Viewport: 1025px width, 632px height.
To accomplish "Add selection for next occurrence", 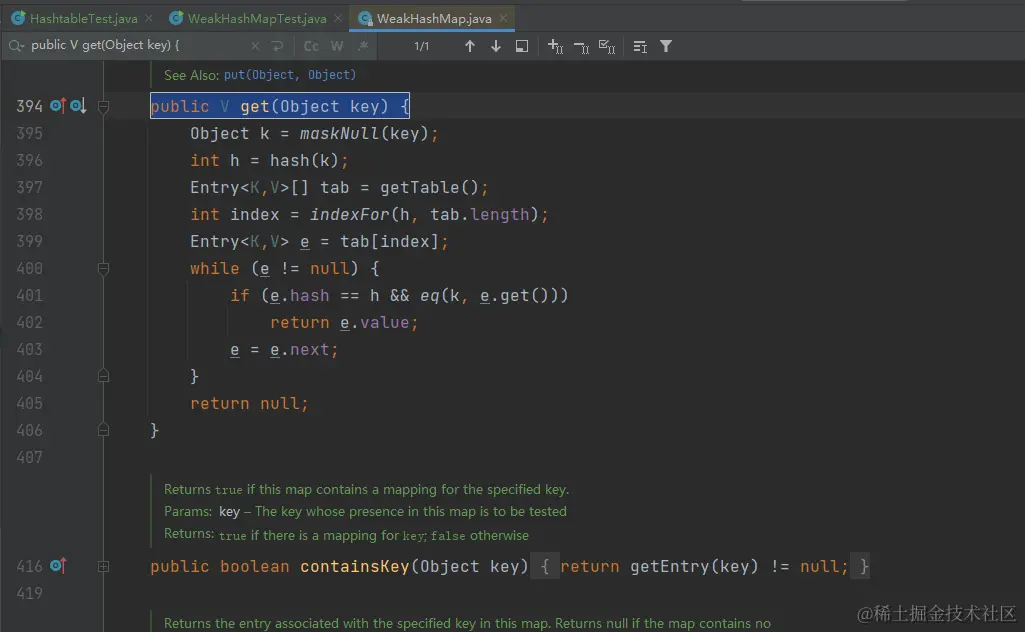I will (x=555, y=46).
